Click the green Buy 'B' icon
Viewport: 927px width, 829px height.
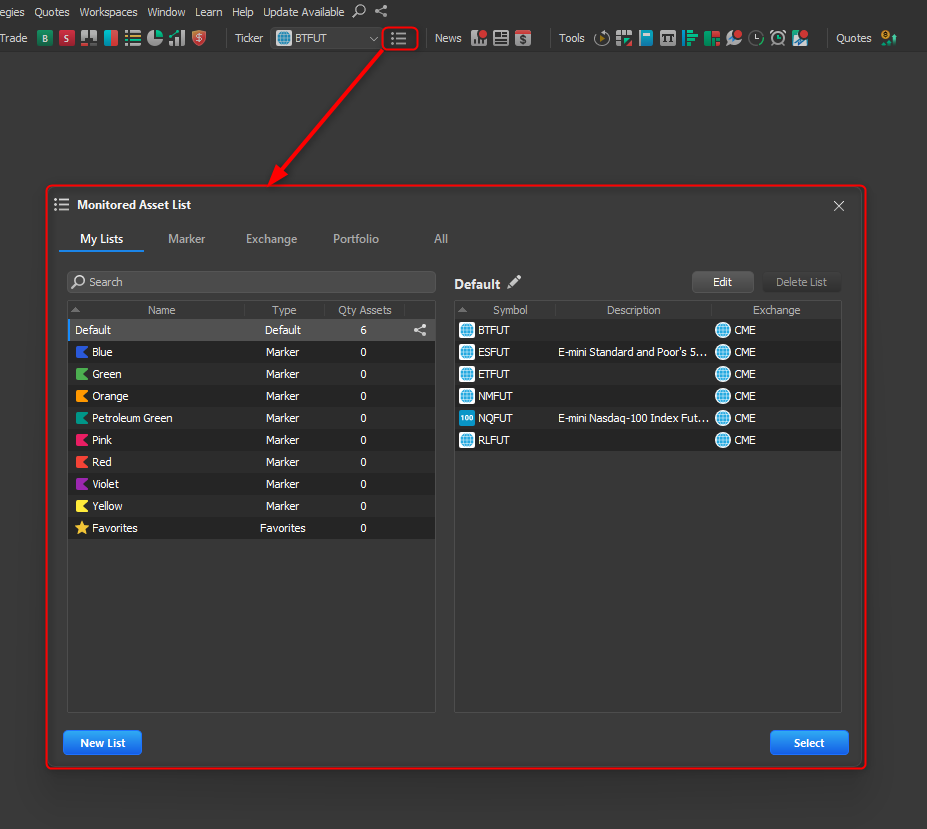pyautogui.click(x=44, y=38)
